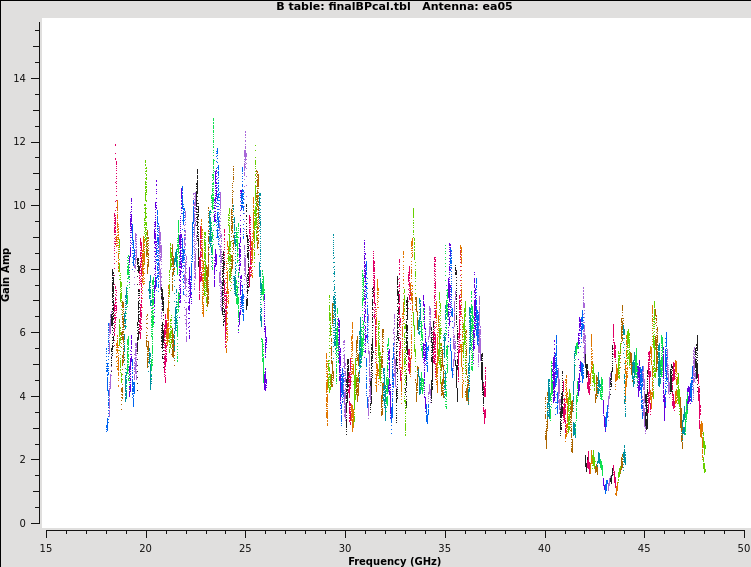Click the y-axis tick label 10

21,206
